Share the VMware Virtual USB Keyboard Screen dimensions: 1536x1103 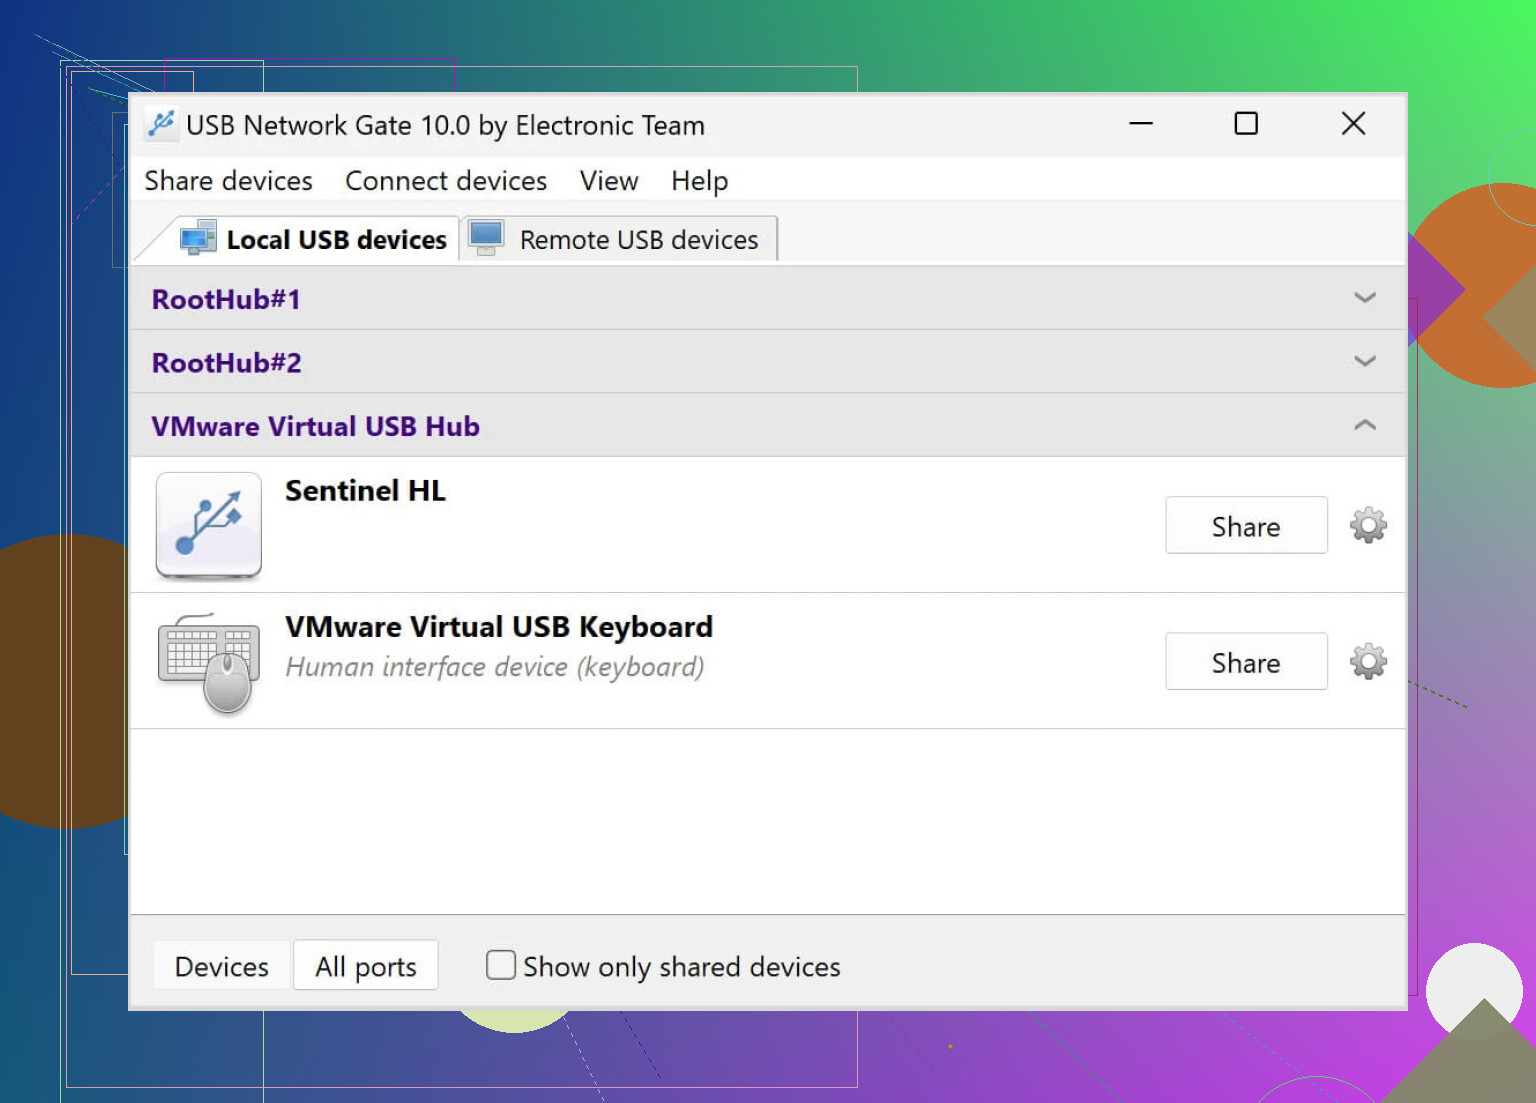[1246, 661]
